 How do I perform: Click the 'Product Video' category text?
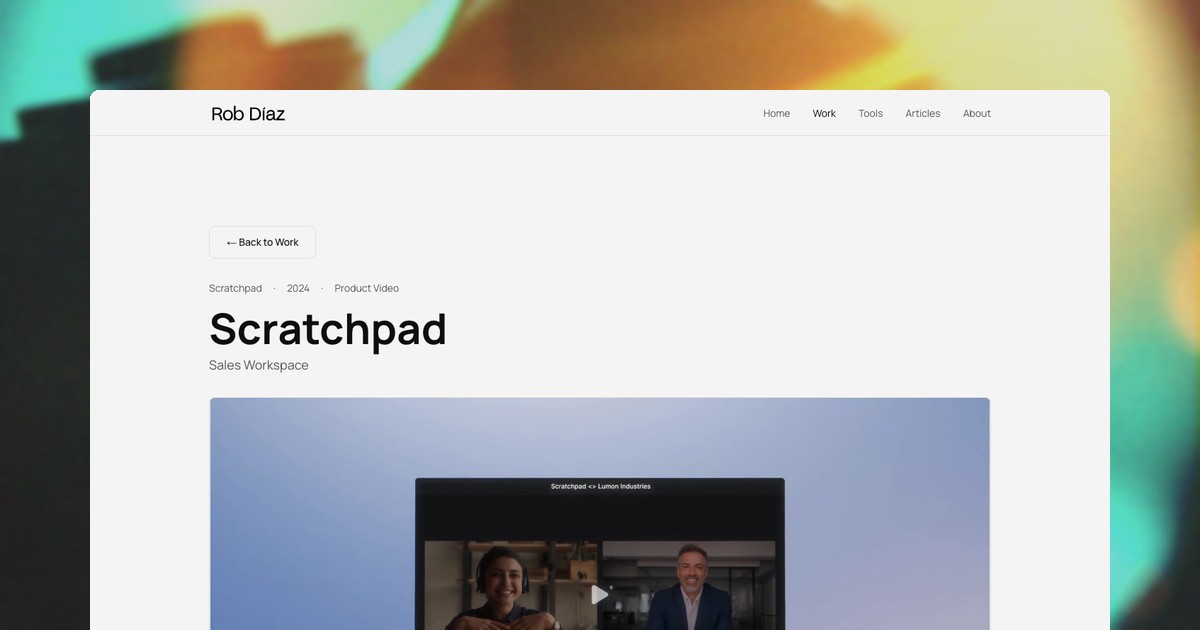pyautogui.click(x=366, y=288)
